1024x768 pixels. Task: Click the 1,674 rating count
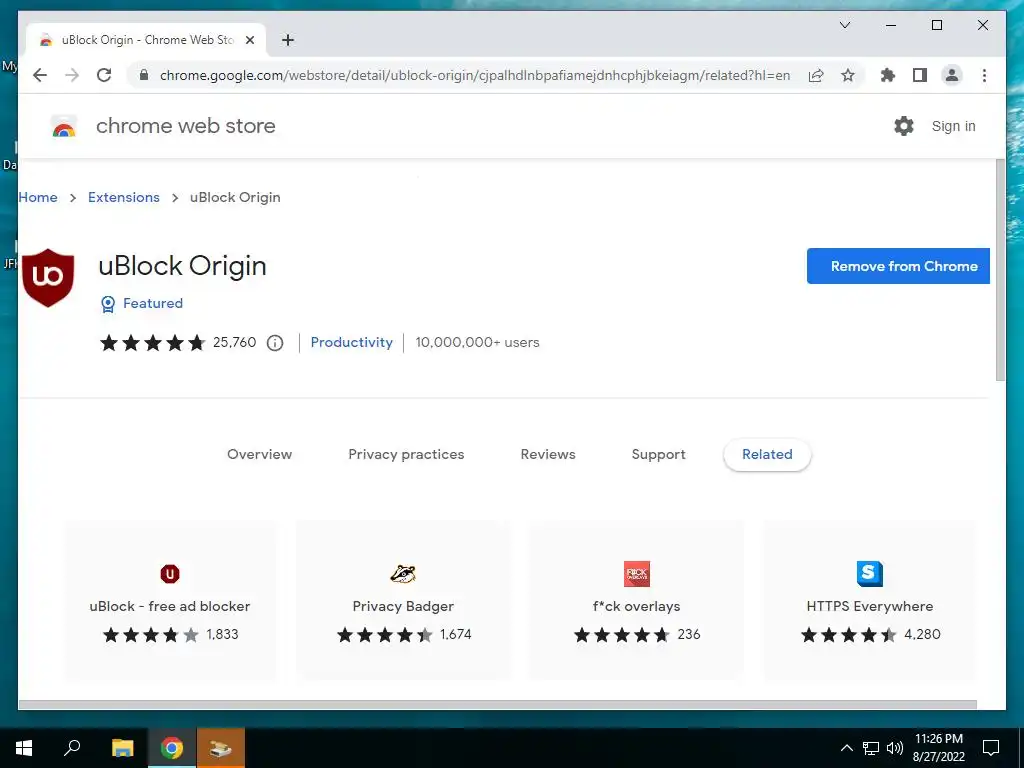[x=455, y=634]
